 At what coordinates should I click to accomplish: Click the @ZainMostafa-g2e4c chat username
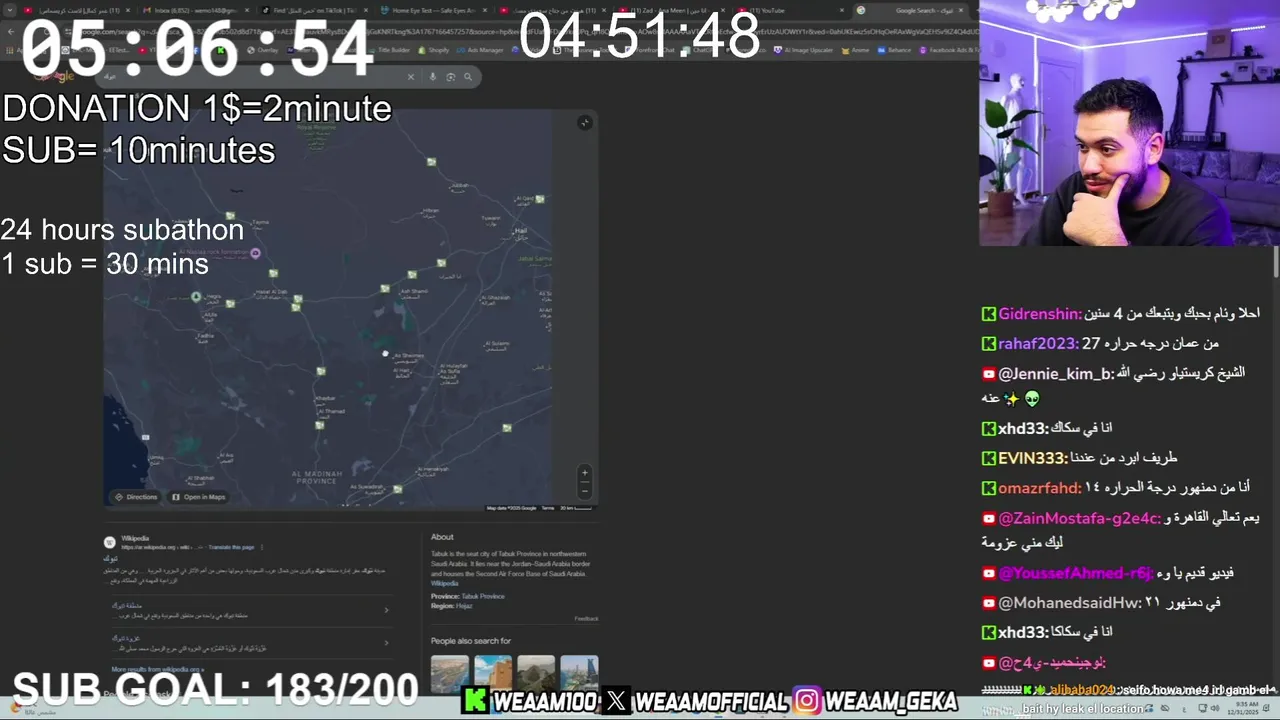click(x=1080, y=518)
